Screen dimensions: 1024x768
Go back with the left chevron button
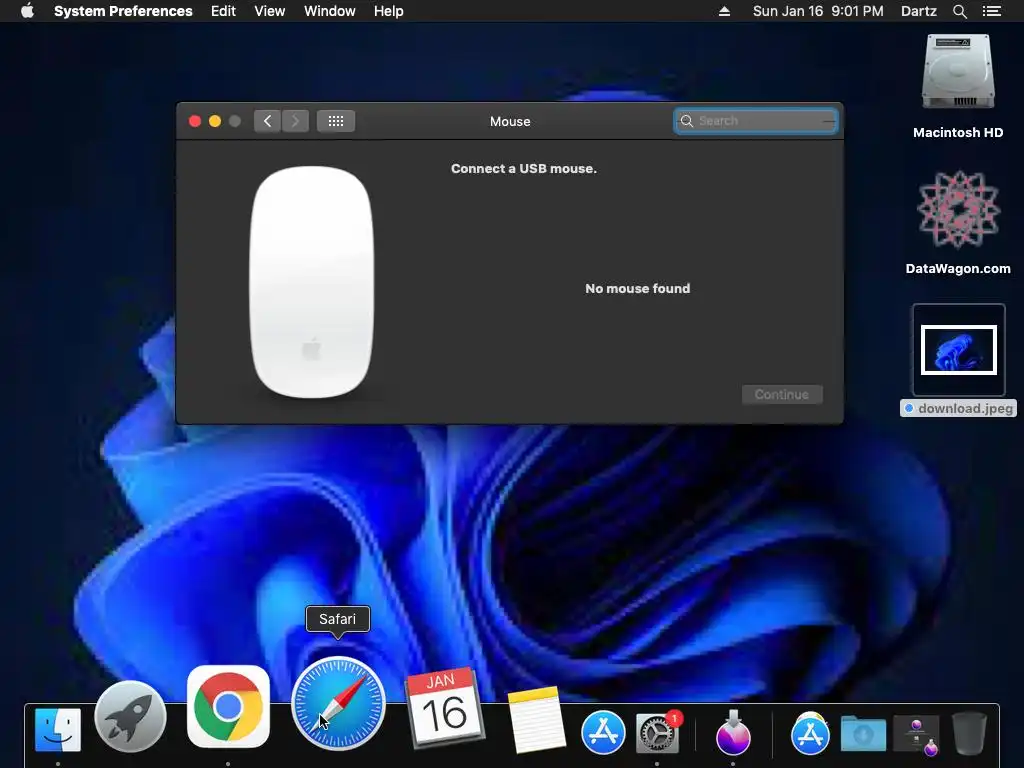point(267,121)
